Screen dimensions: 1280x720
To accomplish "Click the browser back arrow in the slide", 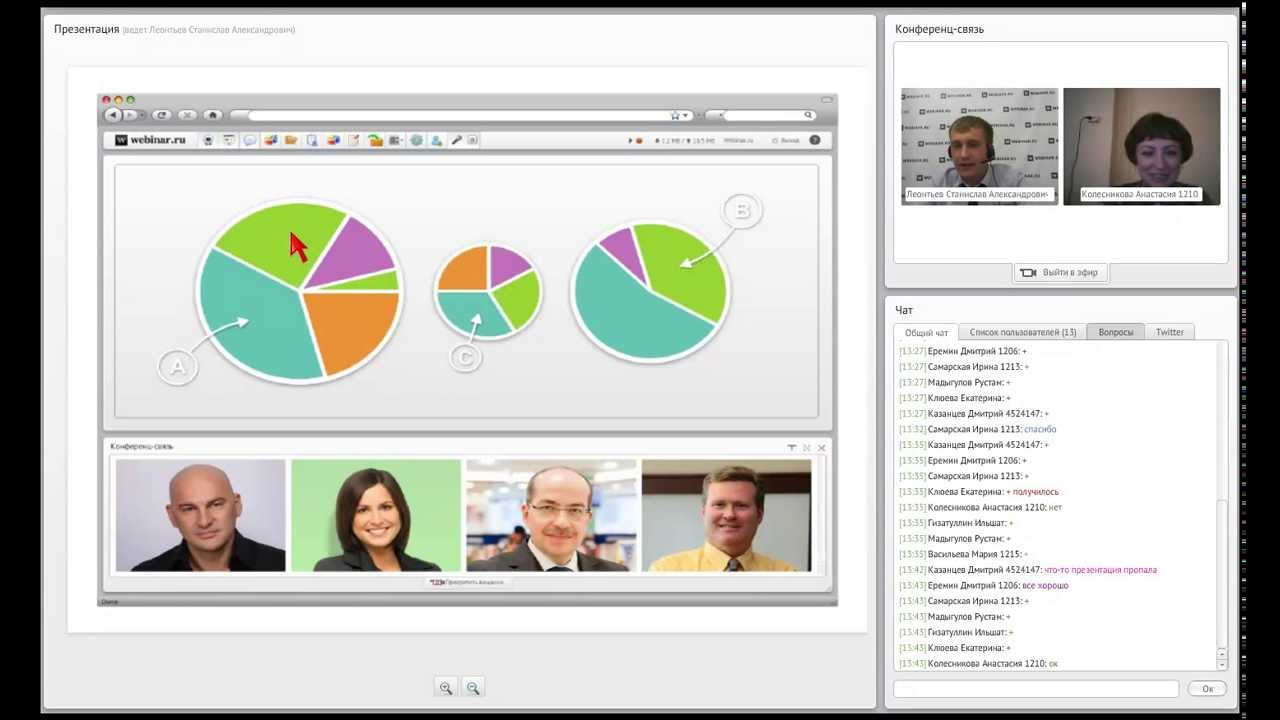I will click(x=113, y=115).
